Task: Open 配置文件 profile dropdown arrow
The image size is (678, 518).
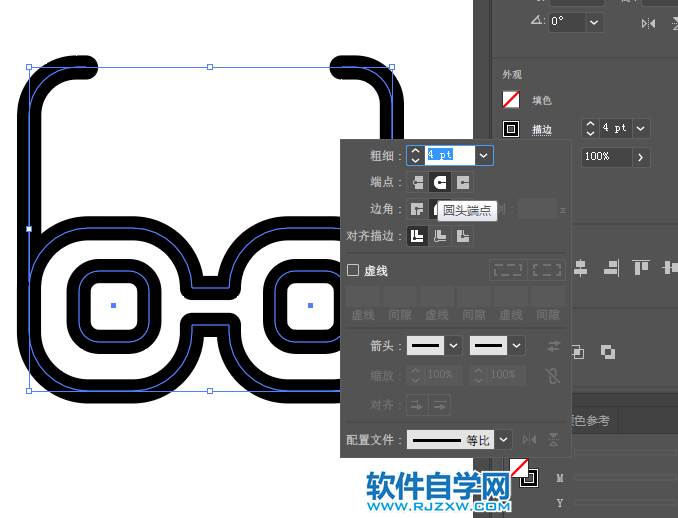Action: point(504,440)
